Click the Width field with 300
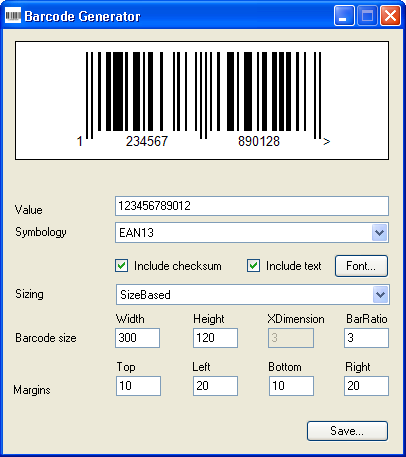This screenshot has height=457, width=406. click(x=137, y=338)
